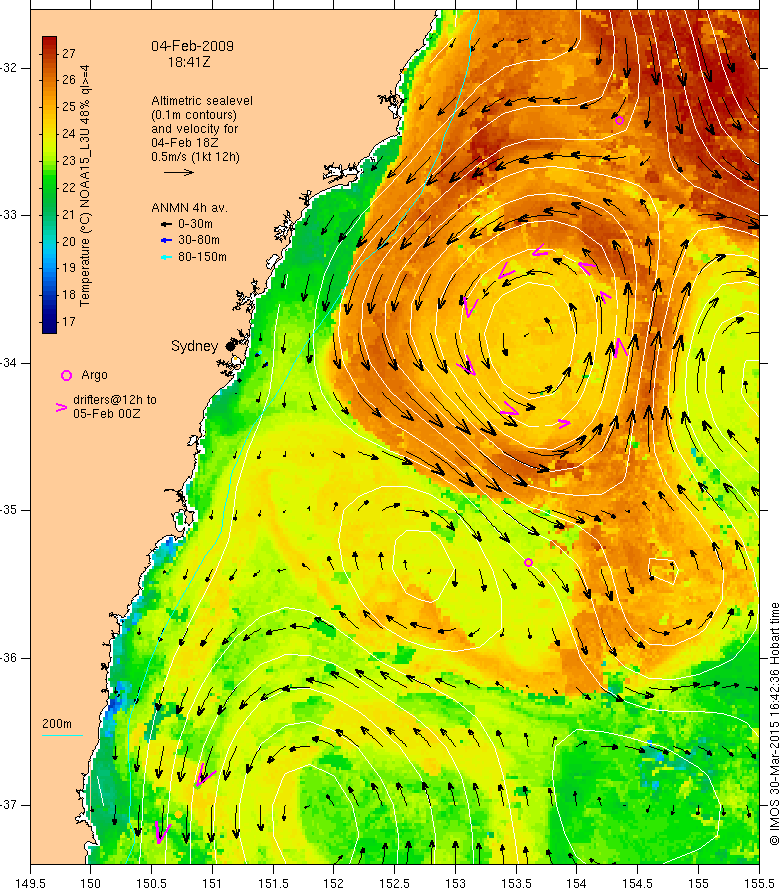The image size is (780, 890).
Task: Click the '05-Feb 00Z' legend text
Action: [x=107, y=414]
